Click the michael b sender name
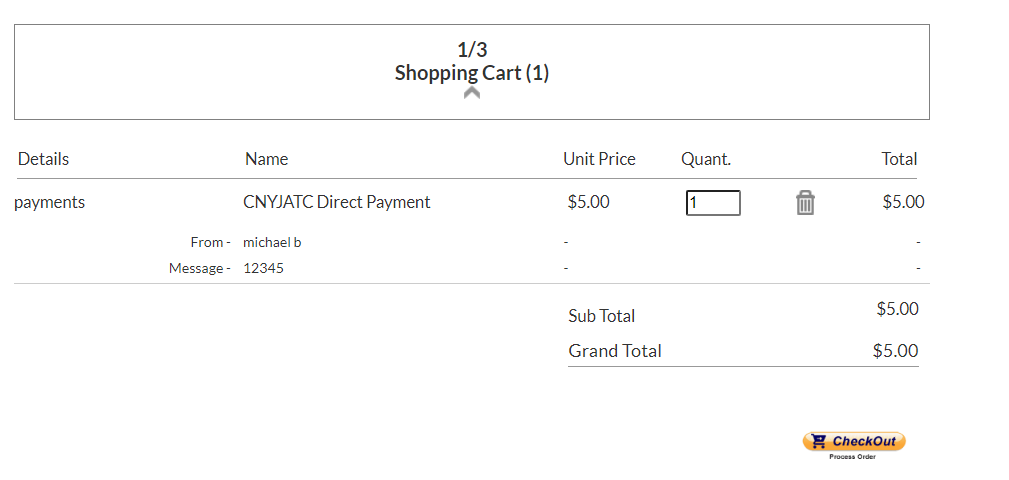This screenshot has width=1009, height=480. point(272,243)
